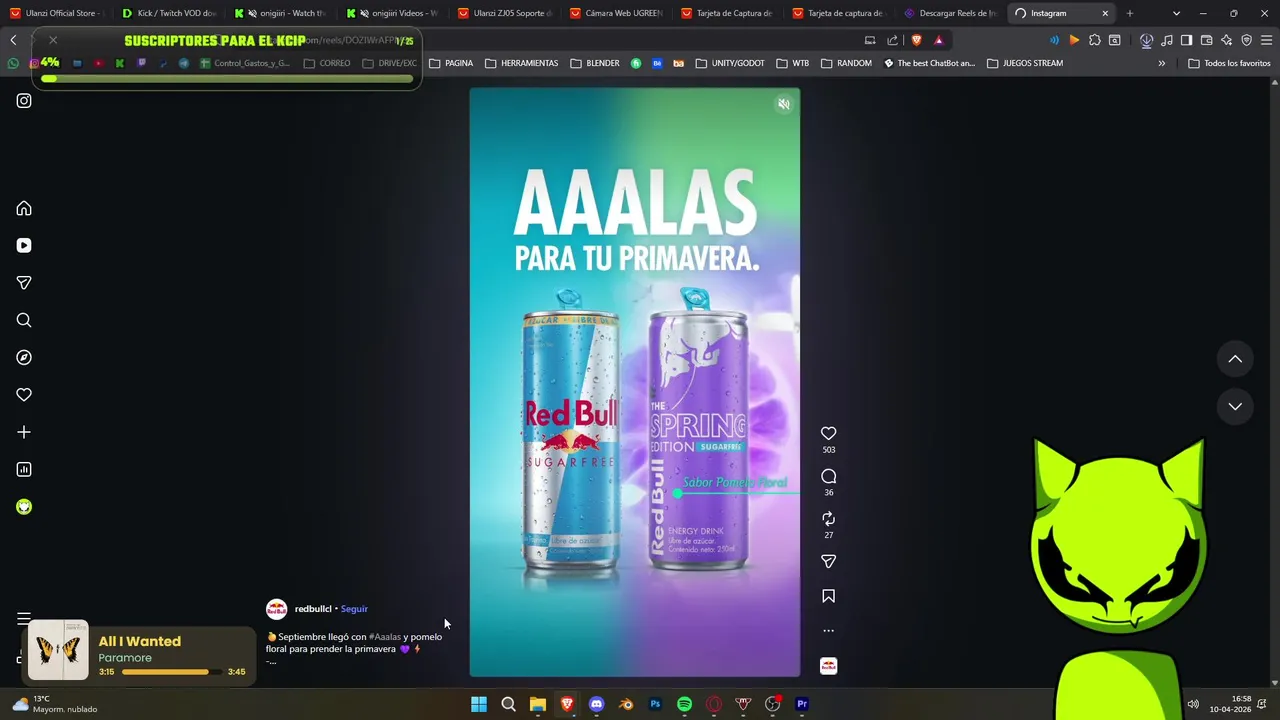Click the Instagram logo in the sidebar
Viewport: 1280px width, 720px height.
[x=24, y=100]
